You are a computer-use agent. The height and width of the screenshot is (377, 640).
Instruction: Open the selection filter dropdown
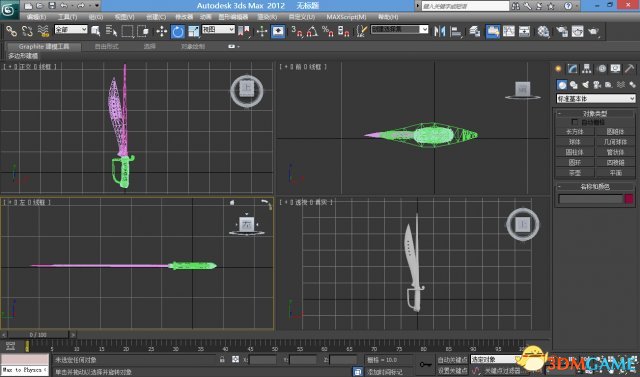click(x=71, y=29)
